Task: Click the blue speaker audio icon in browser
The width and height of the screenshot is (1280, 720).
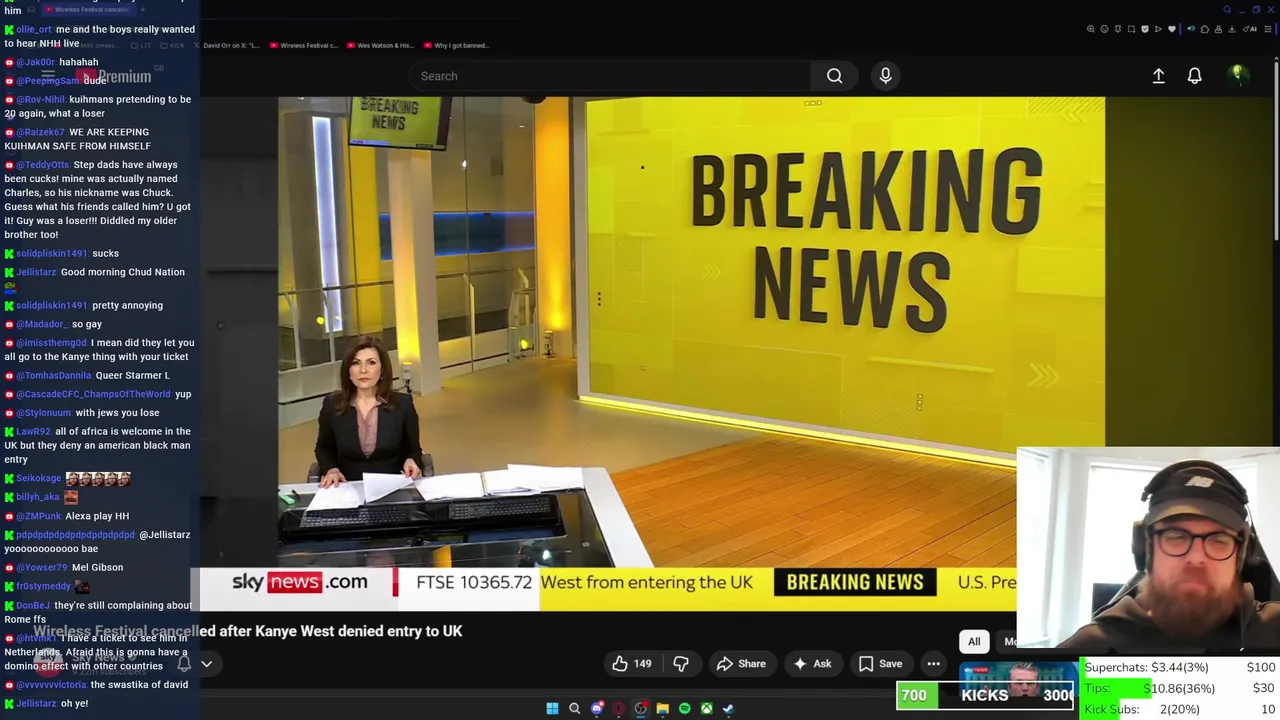Action: [x=1191, y=29]
